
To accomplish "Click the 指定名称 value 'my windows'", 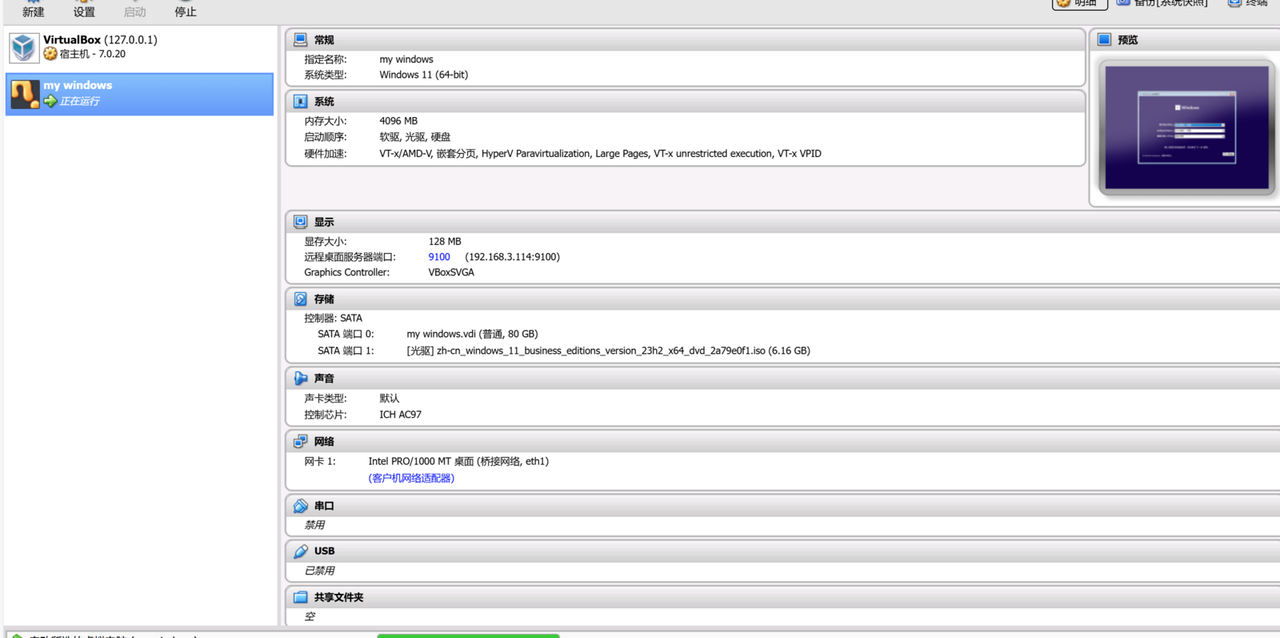I will (x=406, y=59).
